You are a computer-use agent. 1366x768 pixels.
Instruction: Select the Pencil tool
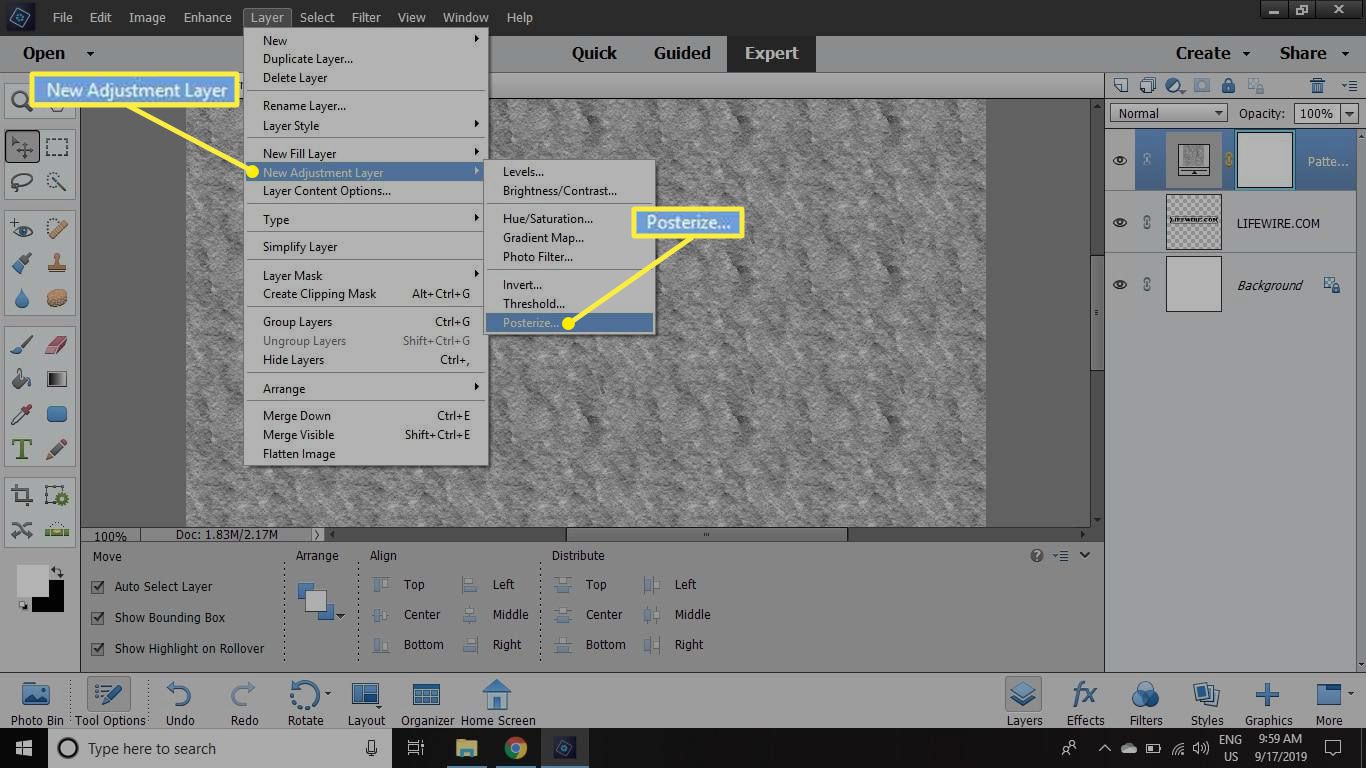57,449
